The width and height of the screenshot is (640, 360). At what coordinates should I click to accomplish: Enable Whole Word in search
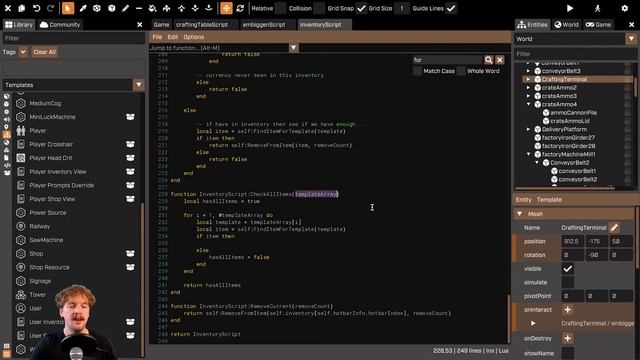click(461, 71)
